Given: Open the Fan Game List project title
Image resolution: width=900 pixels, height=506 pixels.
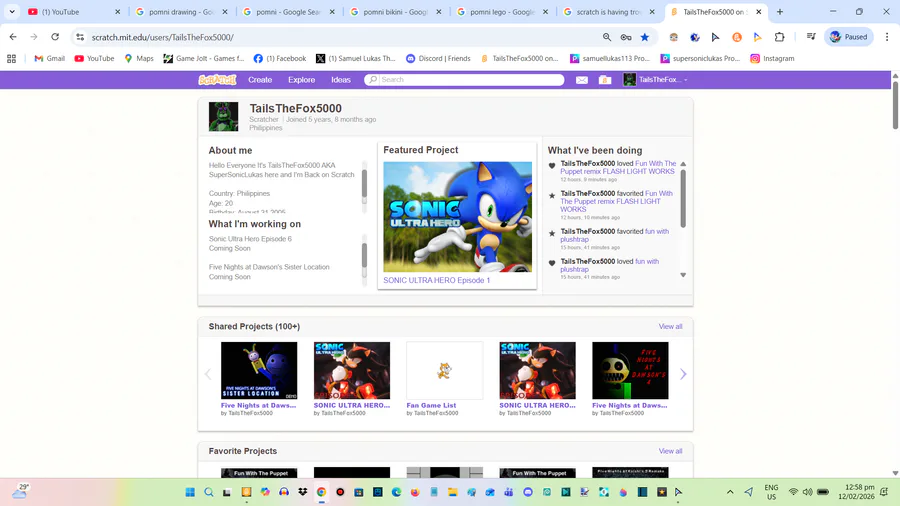Looking at the screenshot, I should click(431, 405).
